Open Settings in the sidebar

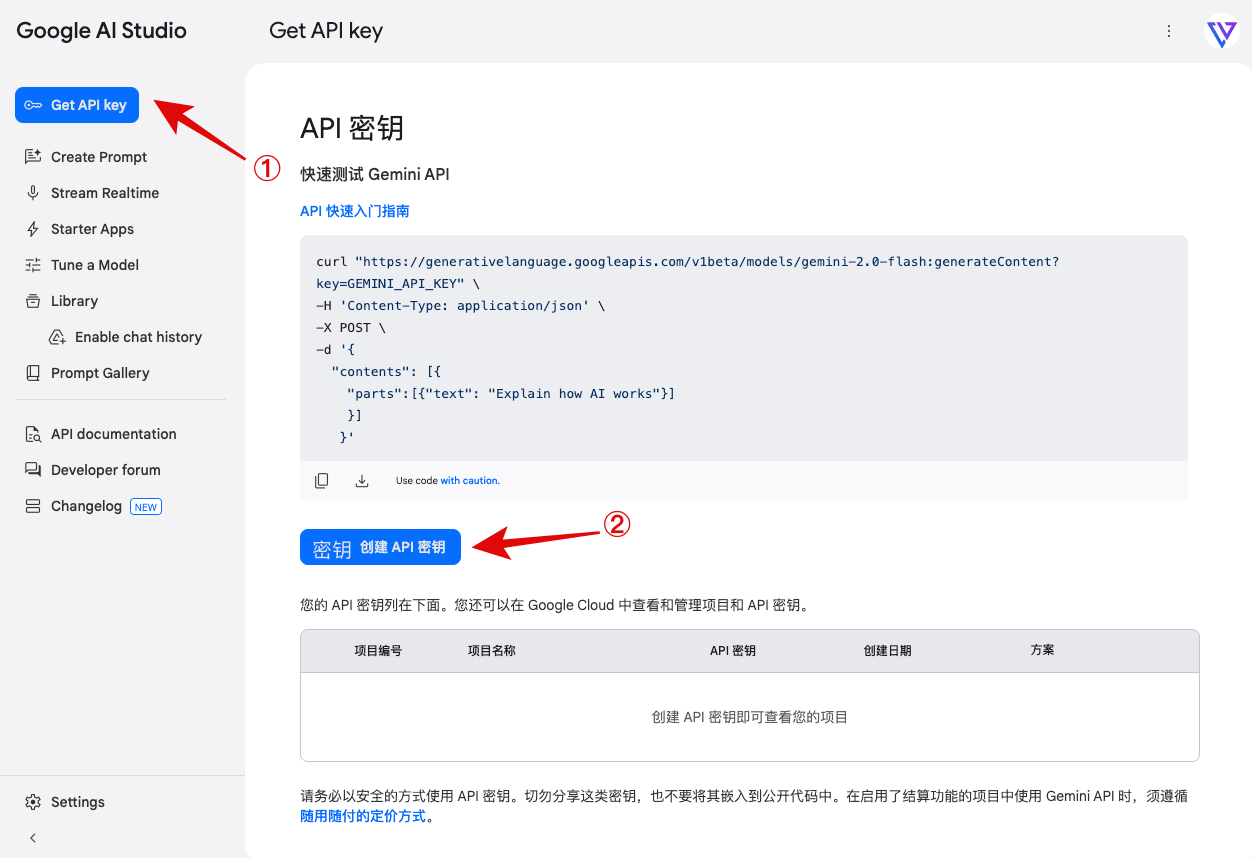(65, 802)
